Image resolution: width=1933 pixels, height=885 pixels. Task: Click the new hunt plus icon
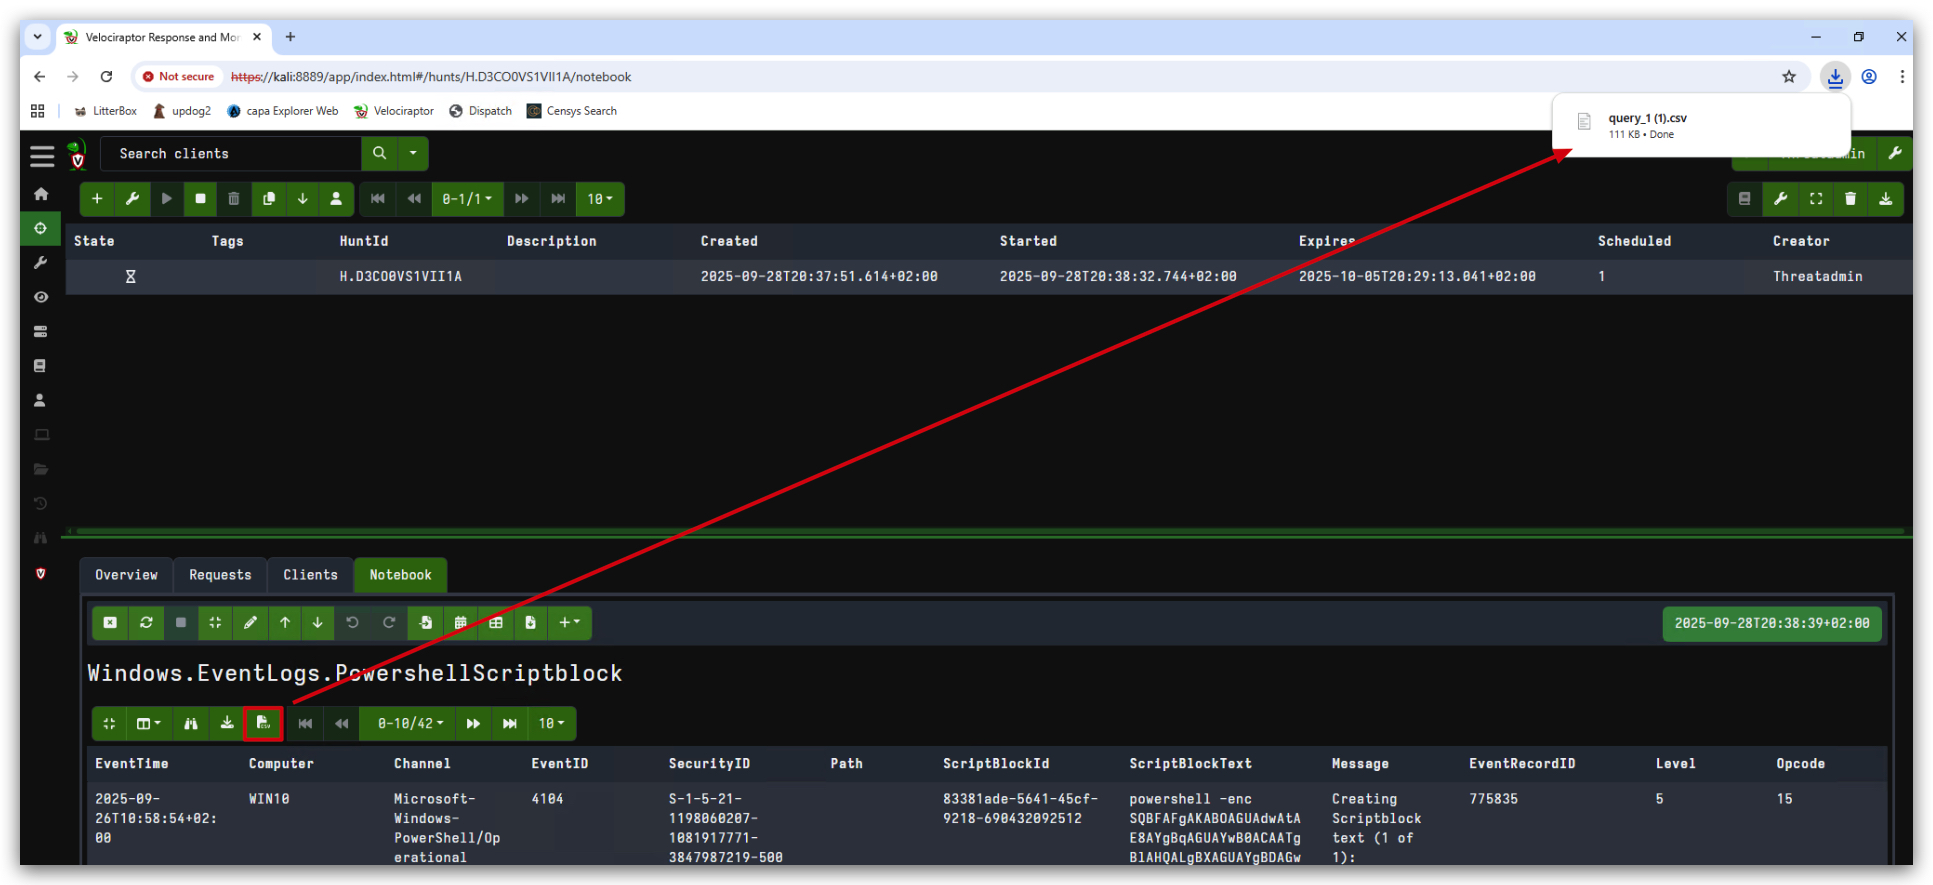97,199
